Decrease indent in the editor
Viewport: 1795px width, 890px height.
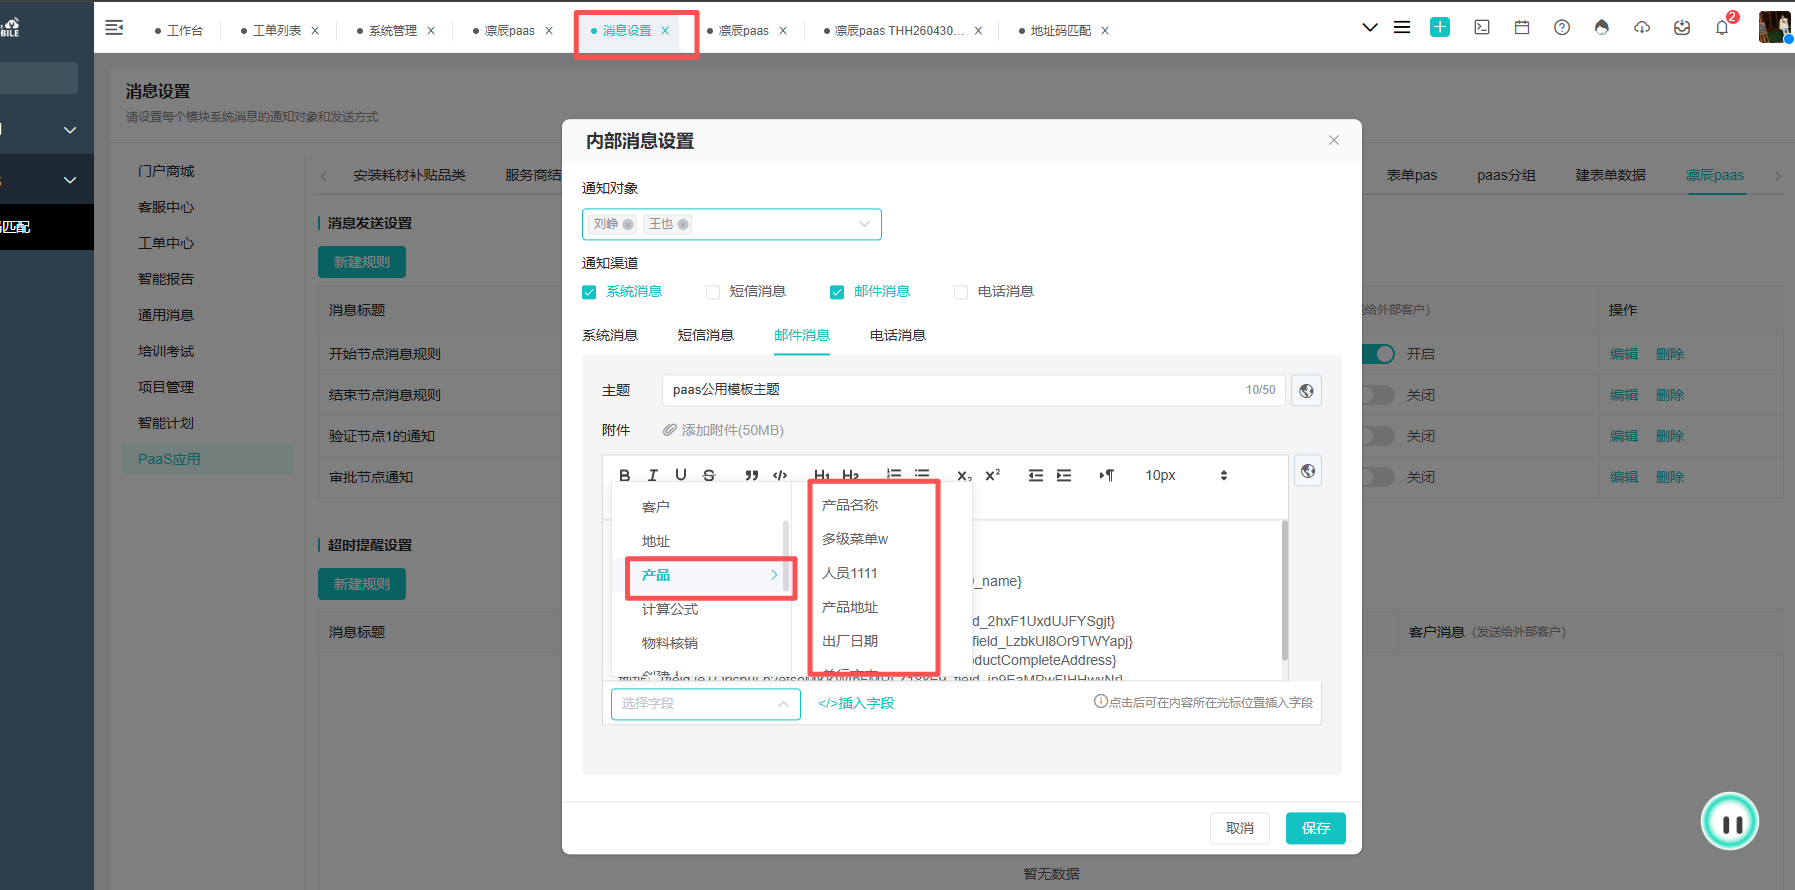pos(1036,475)
